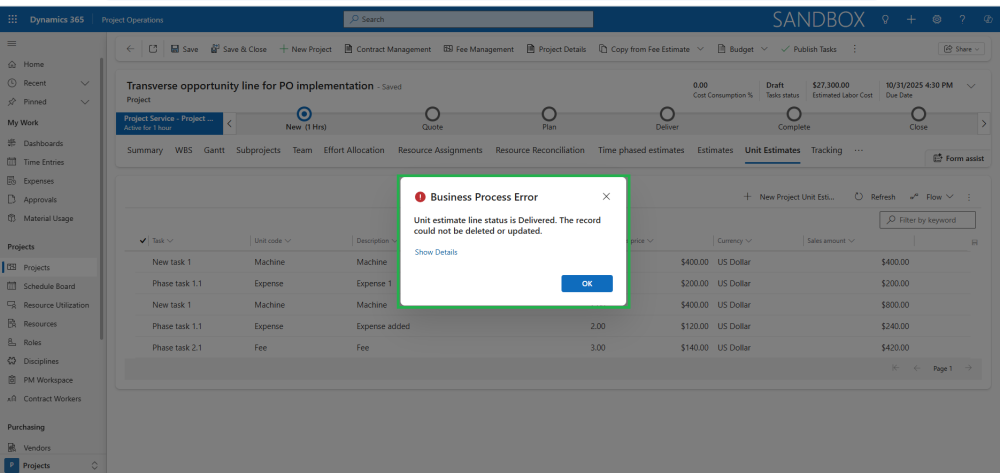Open record in new window icon
Viewport: 1000px width, 473px height.
[x=153, y=49]
